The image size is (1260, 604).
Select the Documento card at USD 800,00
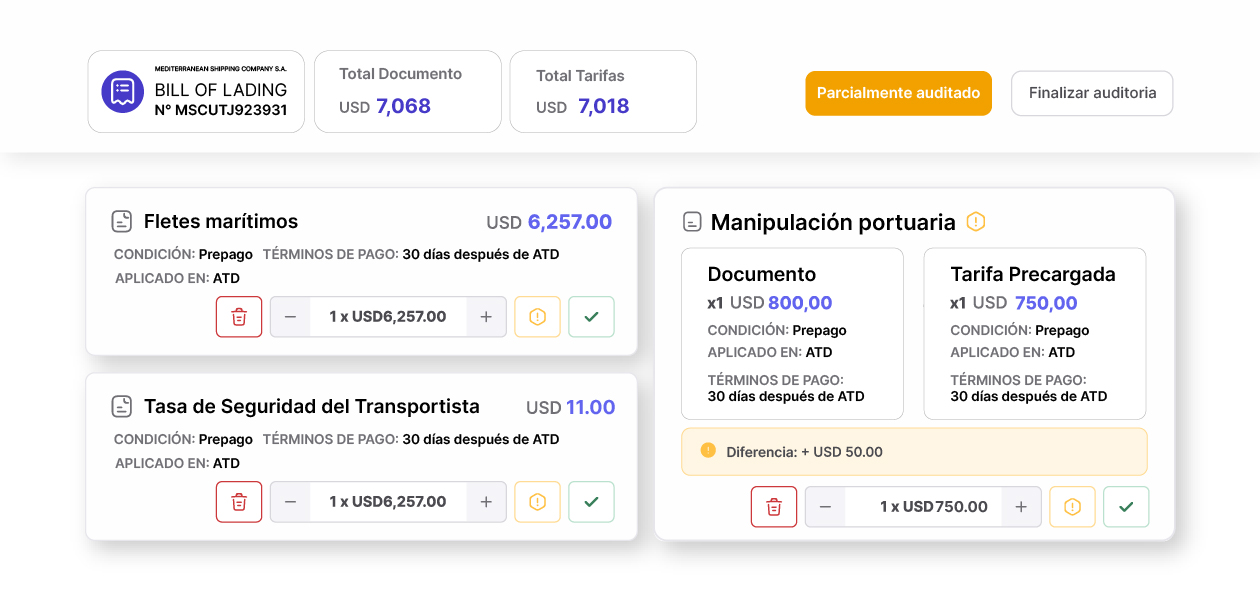click(x=792, y=333)
